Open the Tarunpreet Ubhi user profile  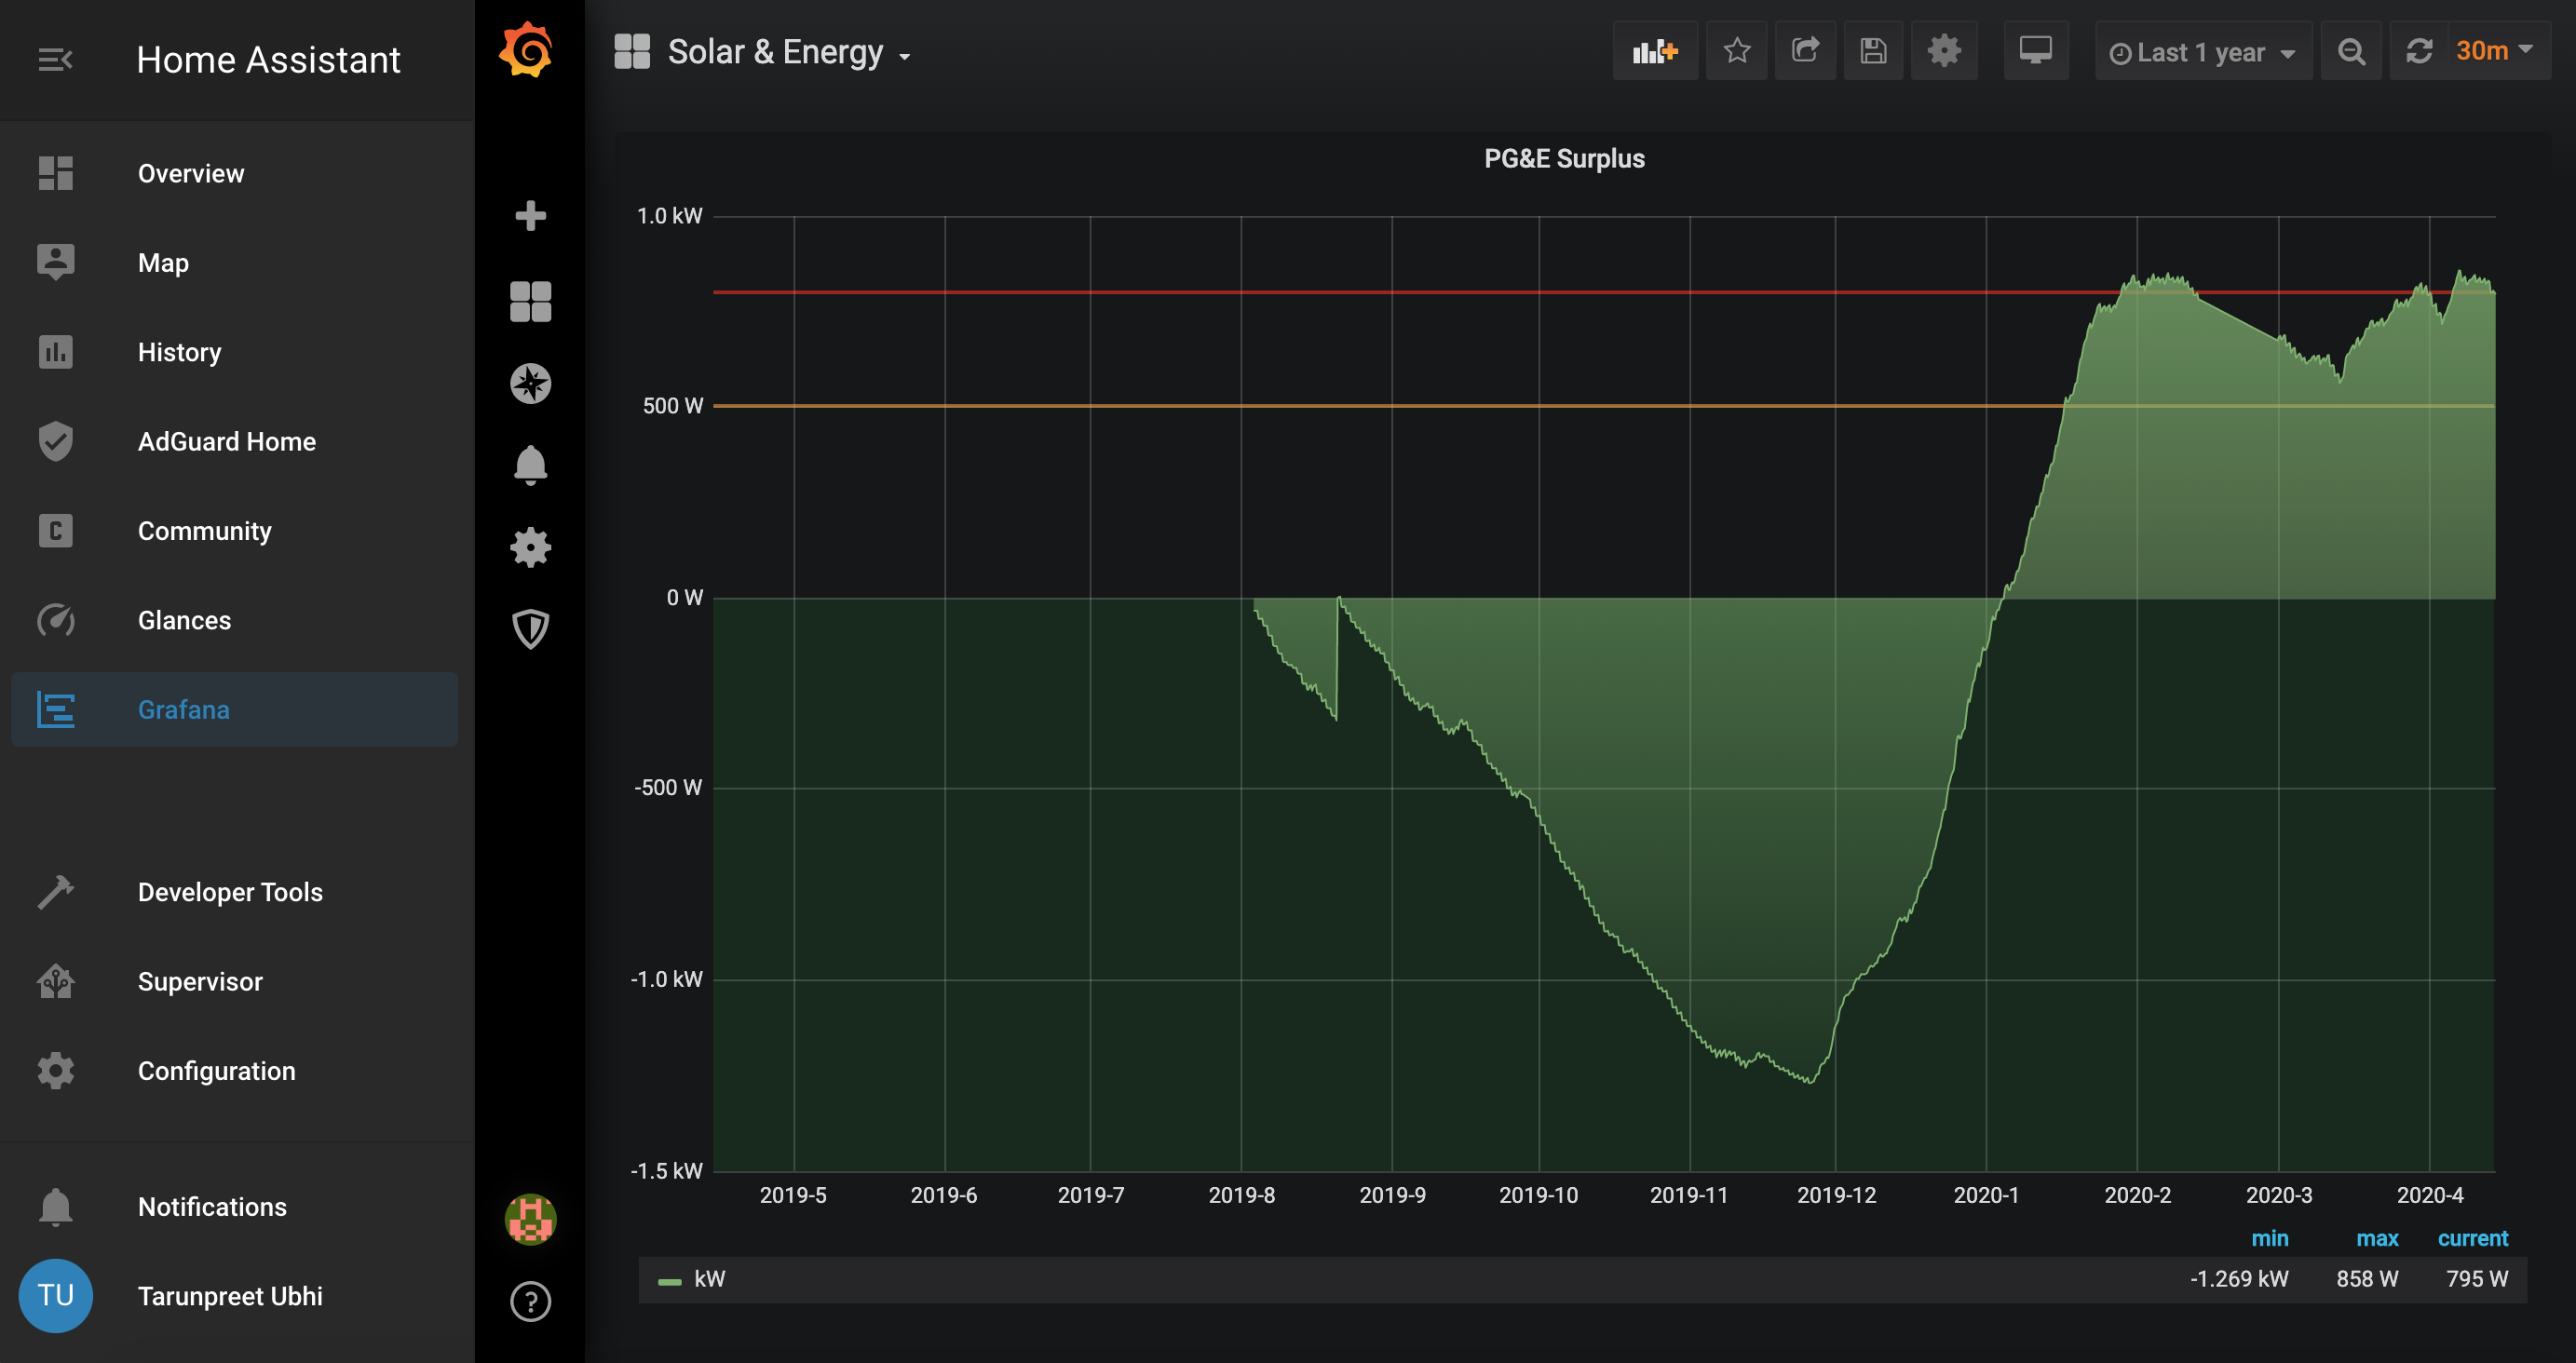230,1296
